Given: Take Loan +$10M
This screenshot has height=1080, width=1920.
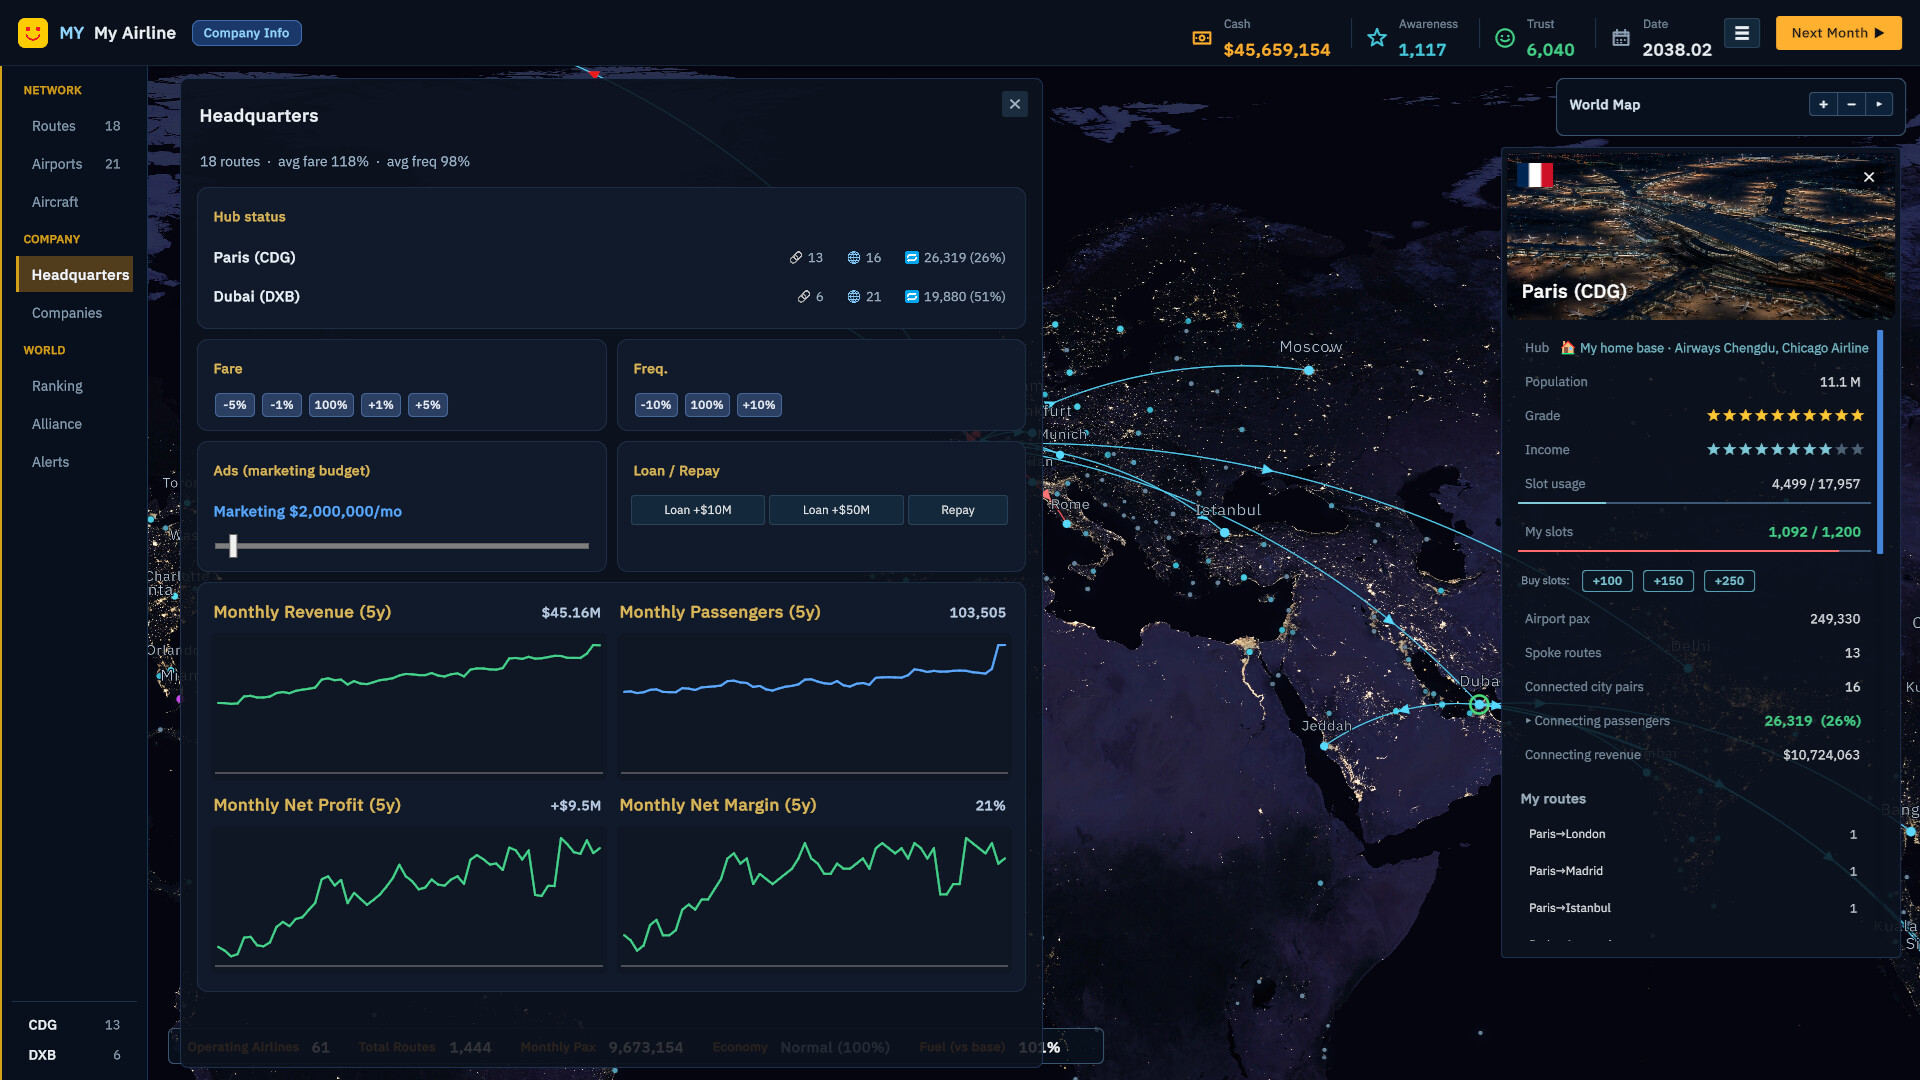Looking at the screenshot, I should point(698,510).
